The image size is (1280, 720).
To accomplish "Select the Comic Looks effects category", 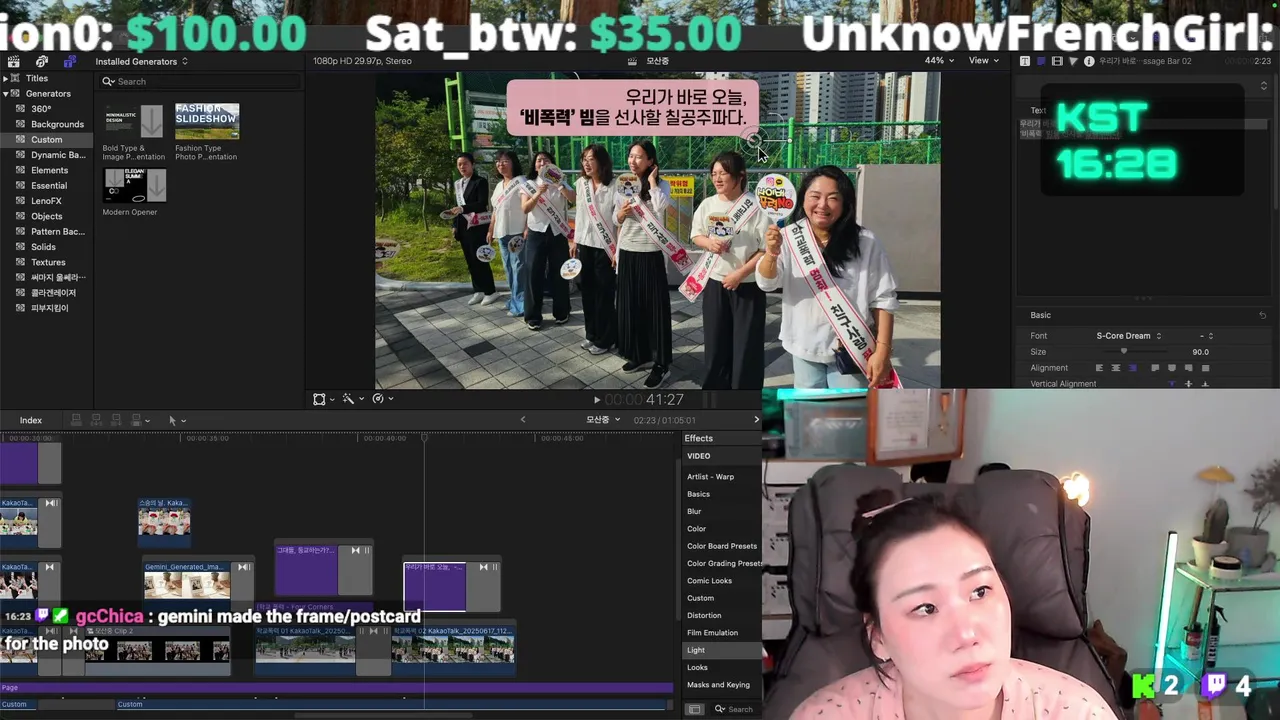I will (x=709, y=581).
